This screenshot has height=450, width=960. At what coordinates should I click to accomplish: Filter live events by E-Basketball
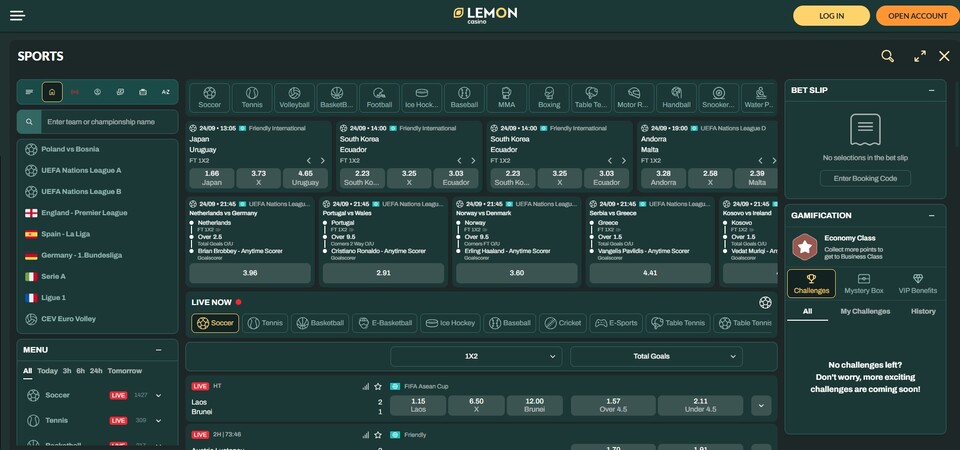(x=384, y=323)
